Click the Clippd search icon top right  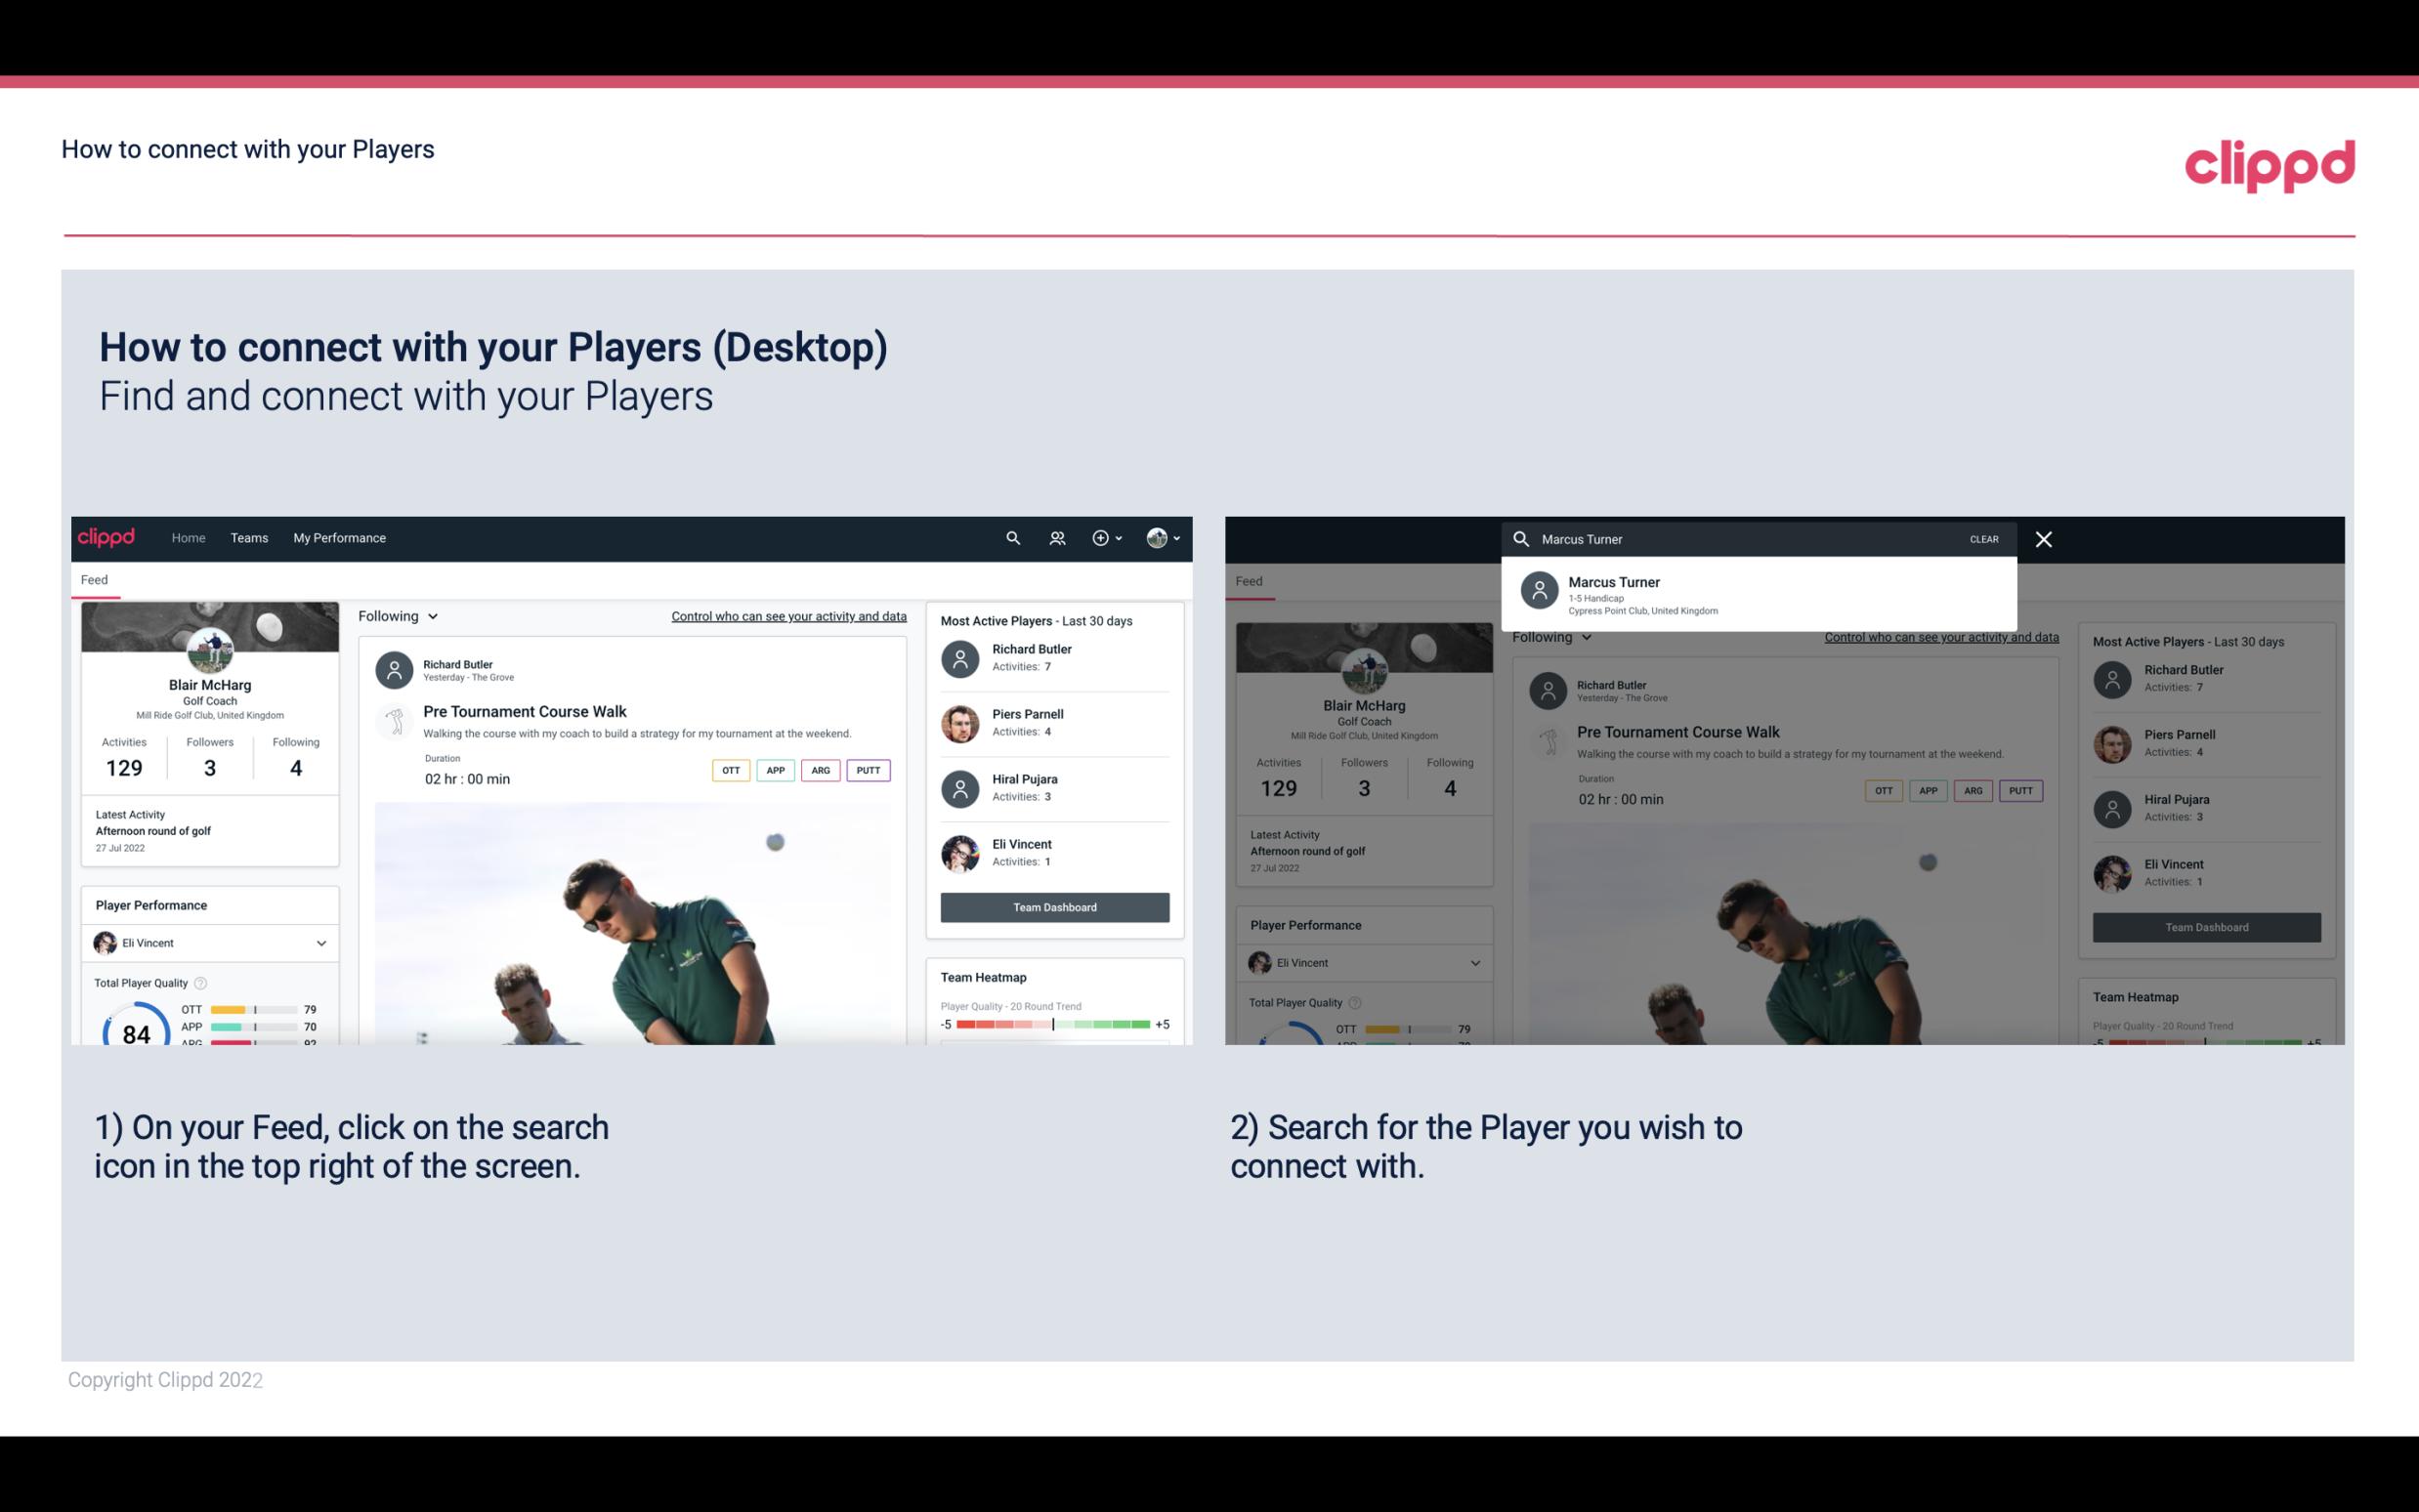coord(1012,536)
